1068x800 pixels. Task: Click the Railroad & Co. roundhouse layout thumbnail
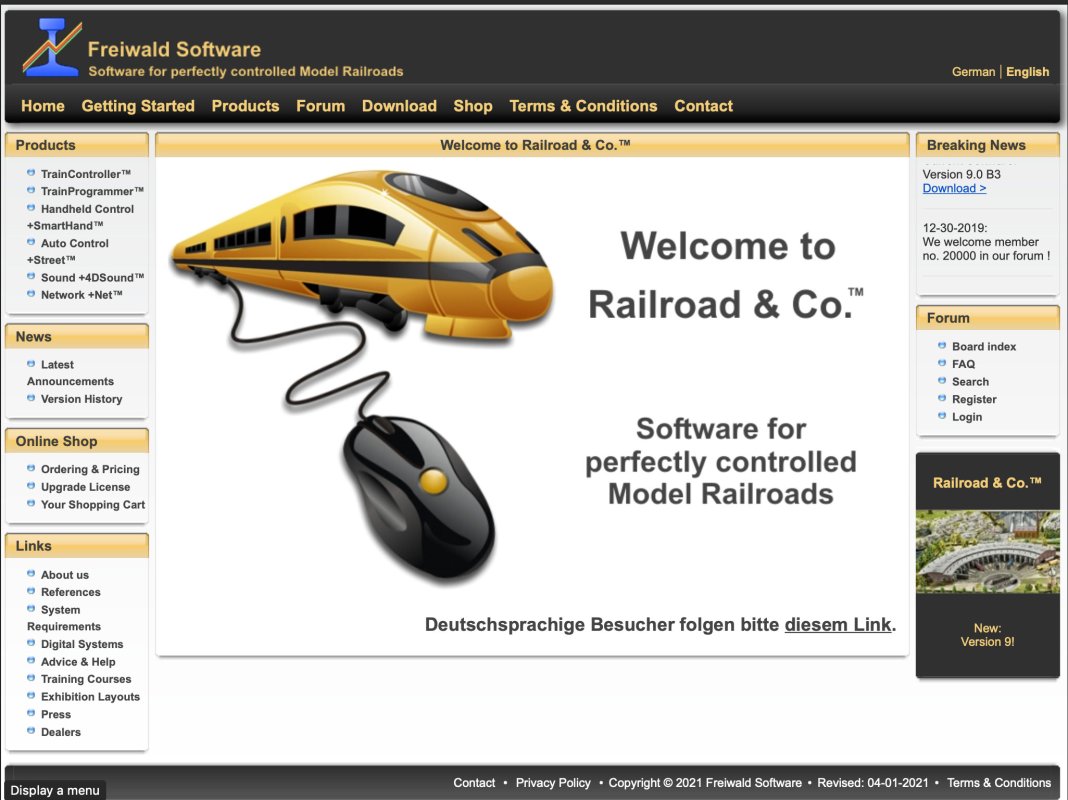coord(987,552)
